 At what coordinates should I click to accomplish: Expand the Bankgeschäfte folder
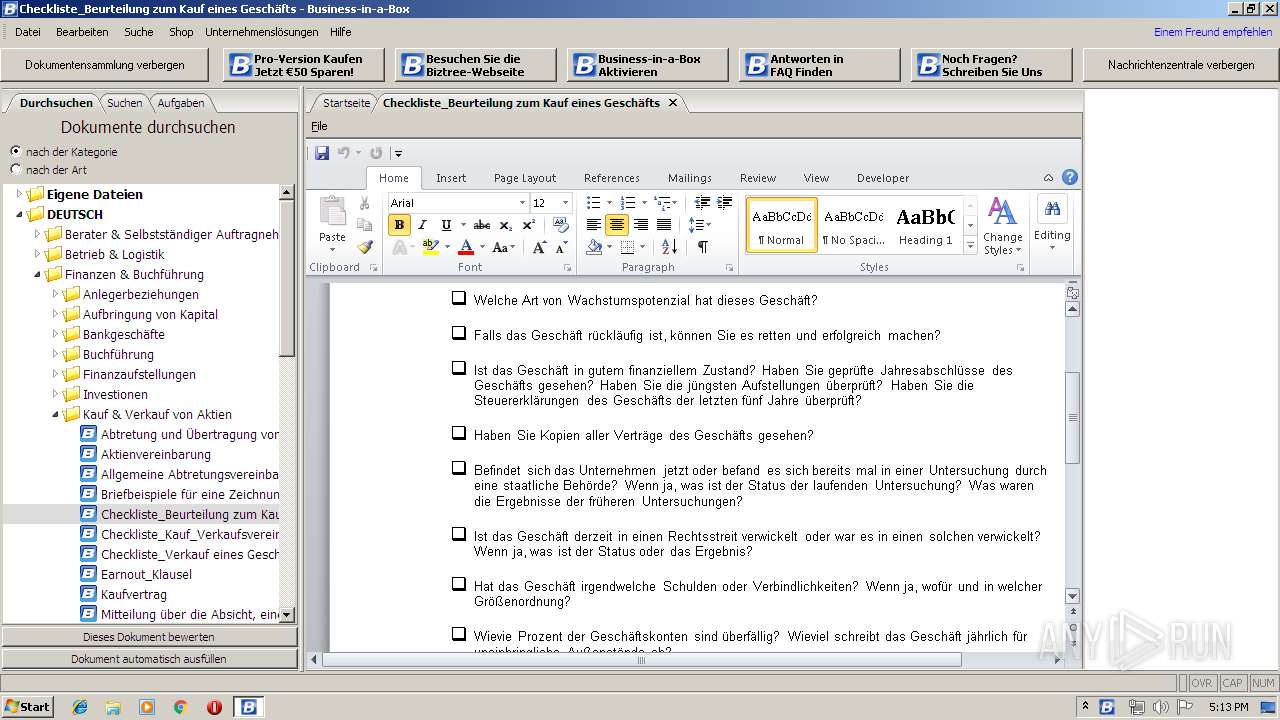click(x=55, y=334)
